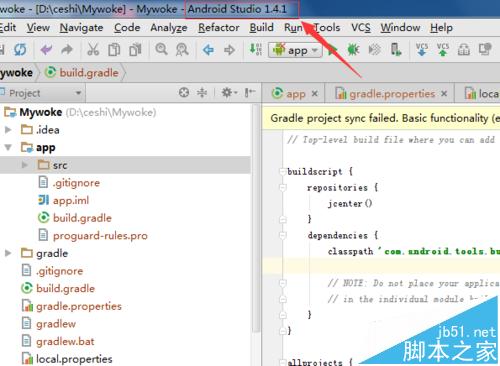
Task: Fold the repositories block in editor
Action: click(283, 188)
